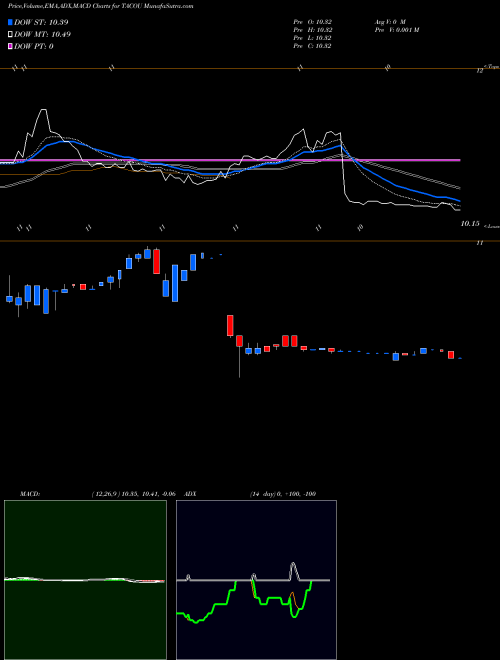500x660 pixels.
Task: Click the magenta DOW PT legend swatch
Action: click(10, 46)
